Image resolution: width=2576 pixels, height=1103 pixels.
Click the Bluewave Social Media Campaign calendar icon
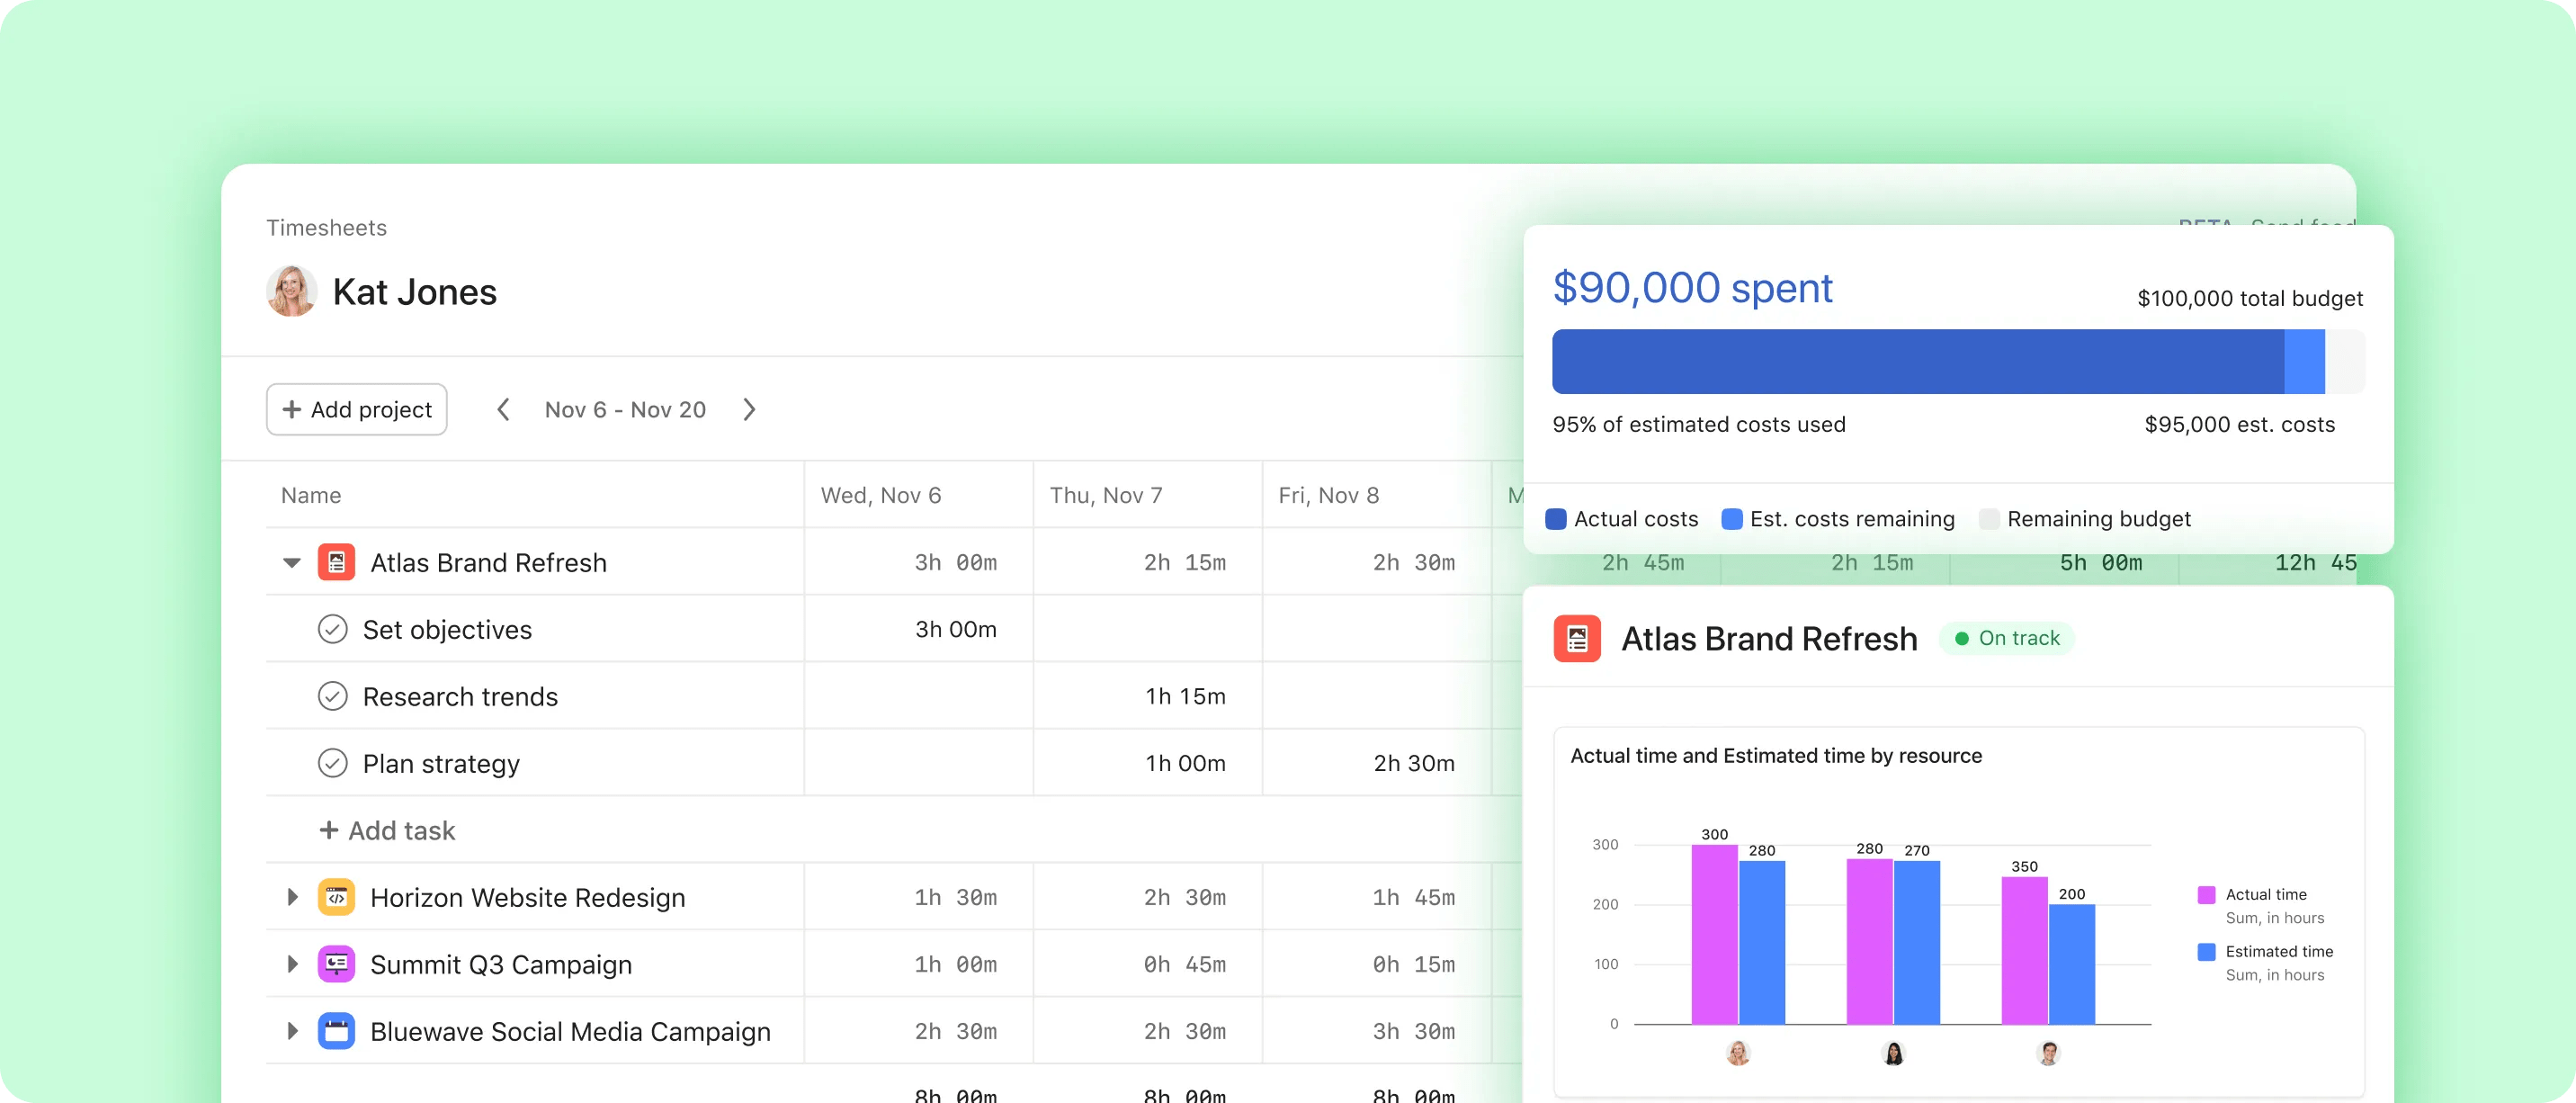click(x=336, y=1031)
